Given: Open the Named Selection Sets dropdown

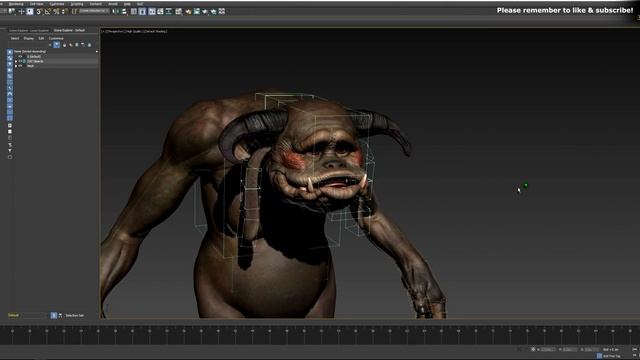Looking at the screenshot, I should click(94, 11).
